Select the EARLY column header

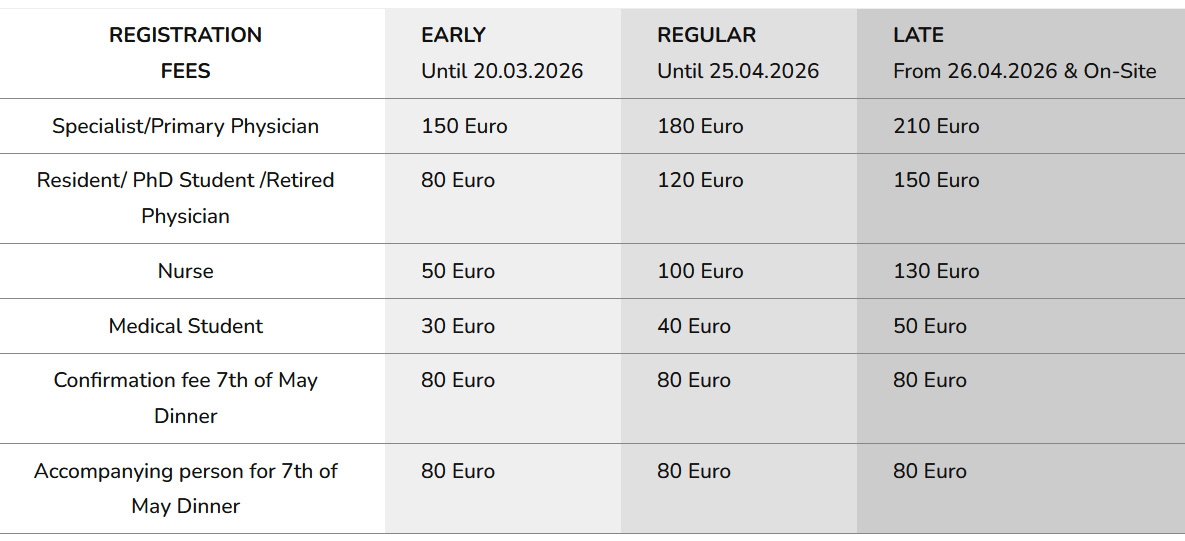(453, 35)
